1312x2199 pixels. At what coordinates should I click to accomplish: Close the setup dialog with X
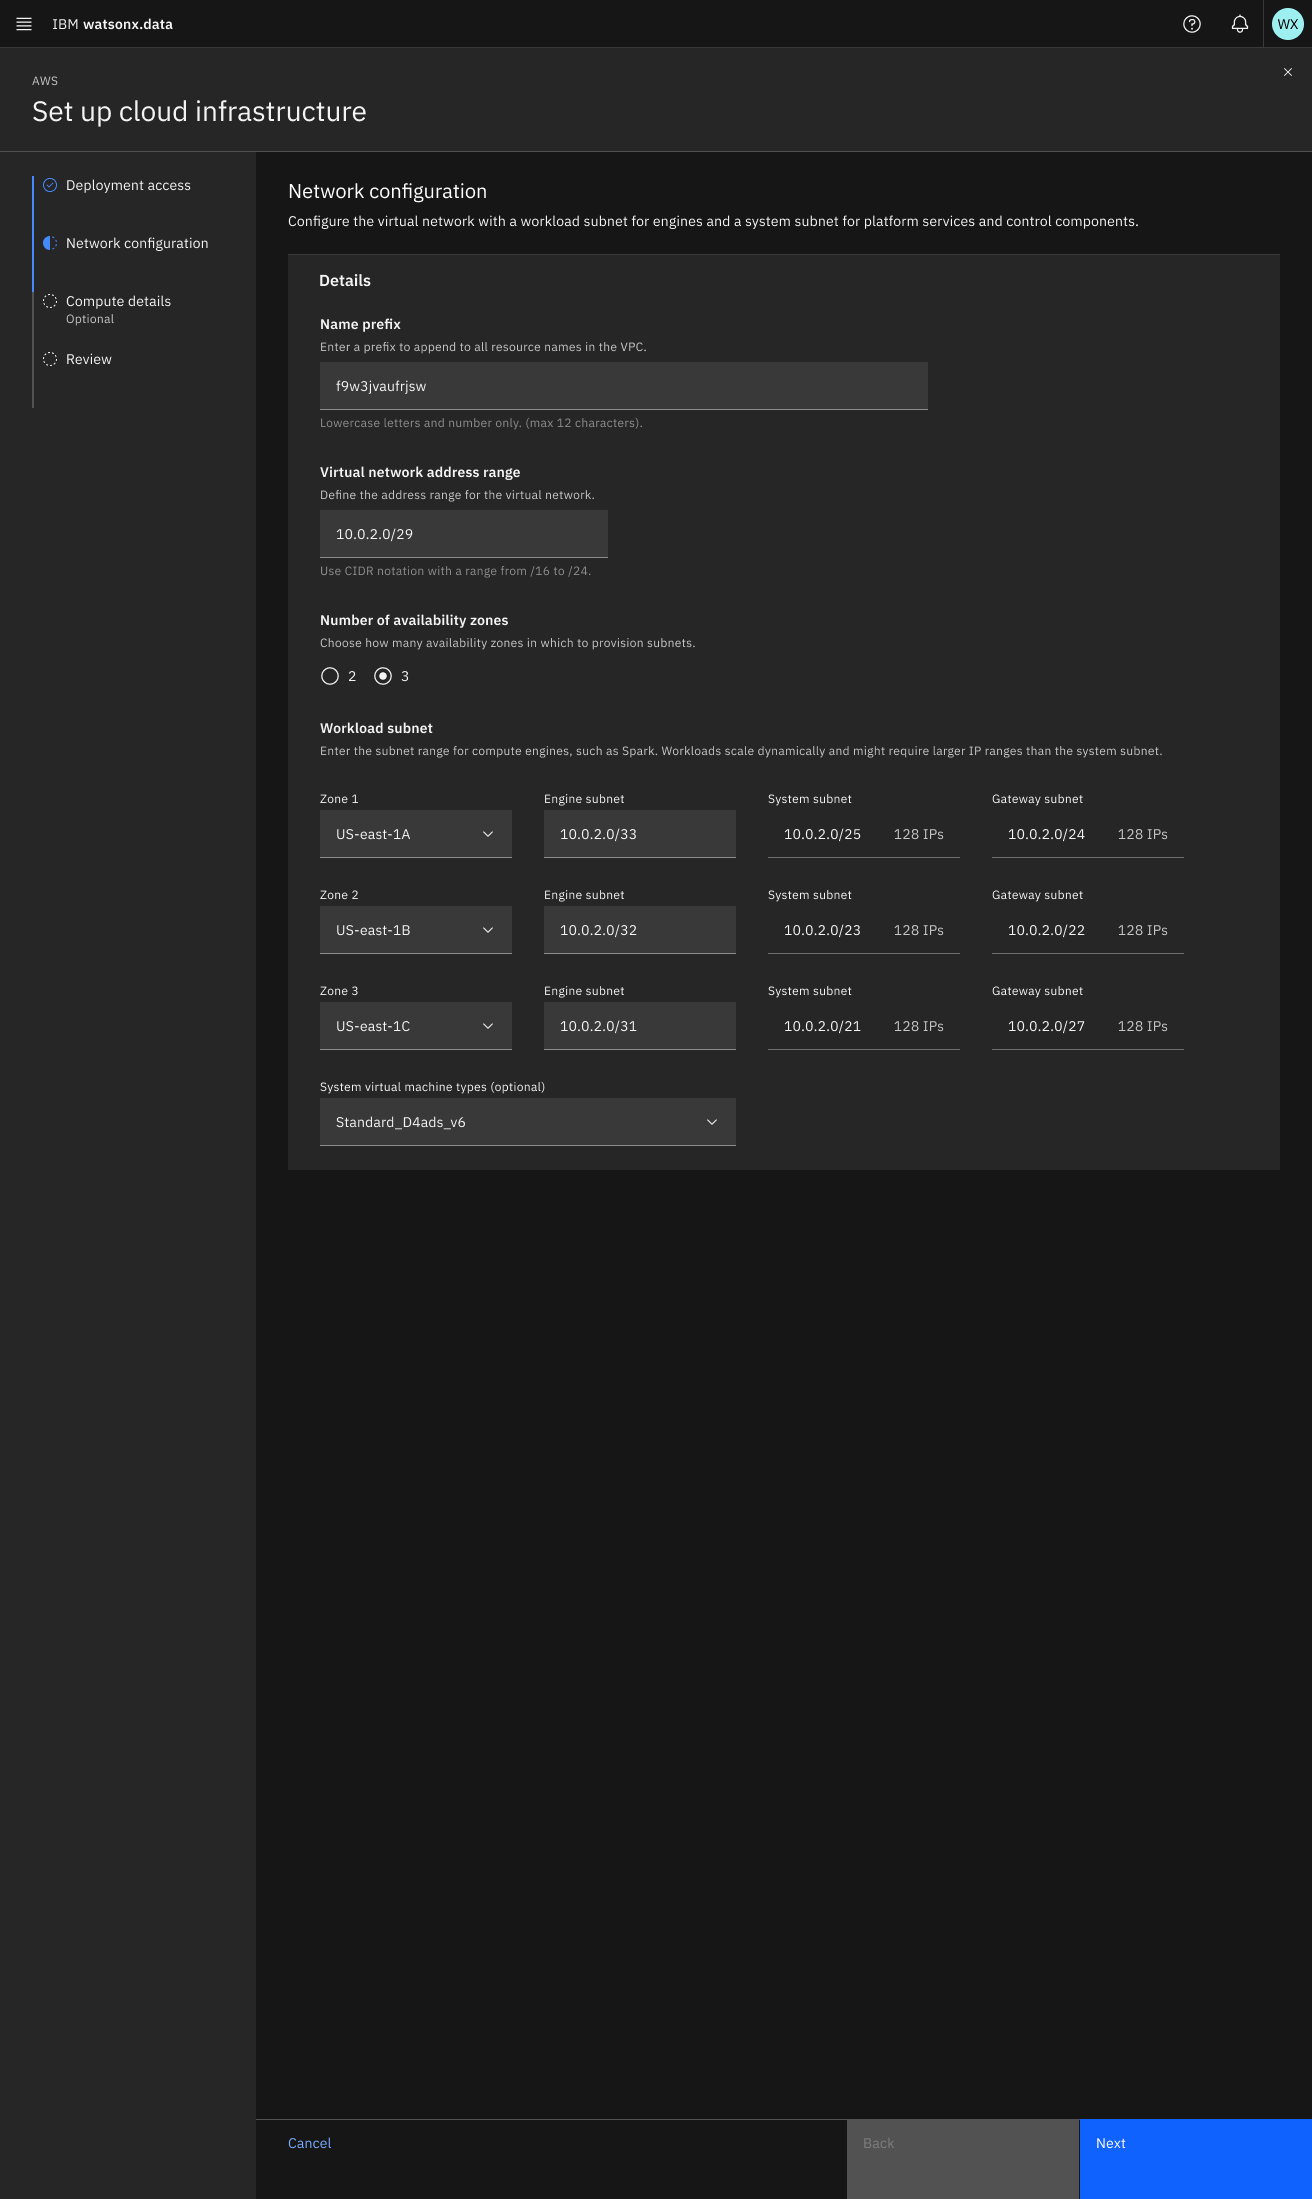tap(1288, 72)
